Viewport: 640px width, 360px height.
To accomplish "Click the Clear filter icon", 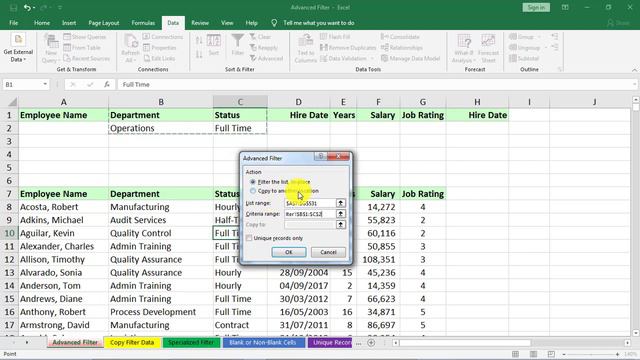I will (253, 37).
